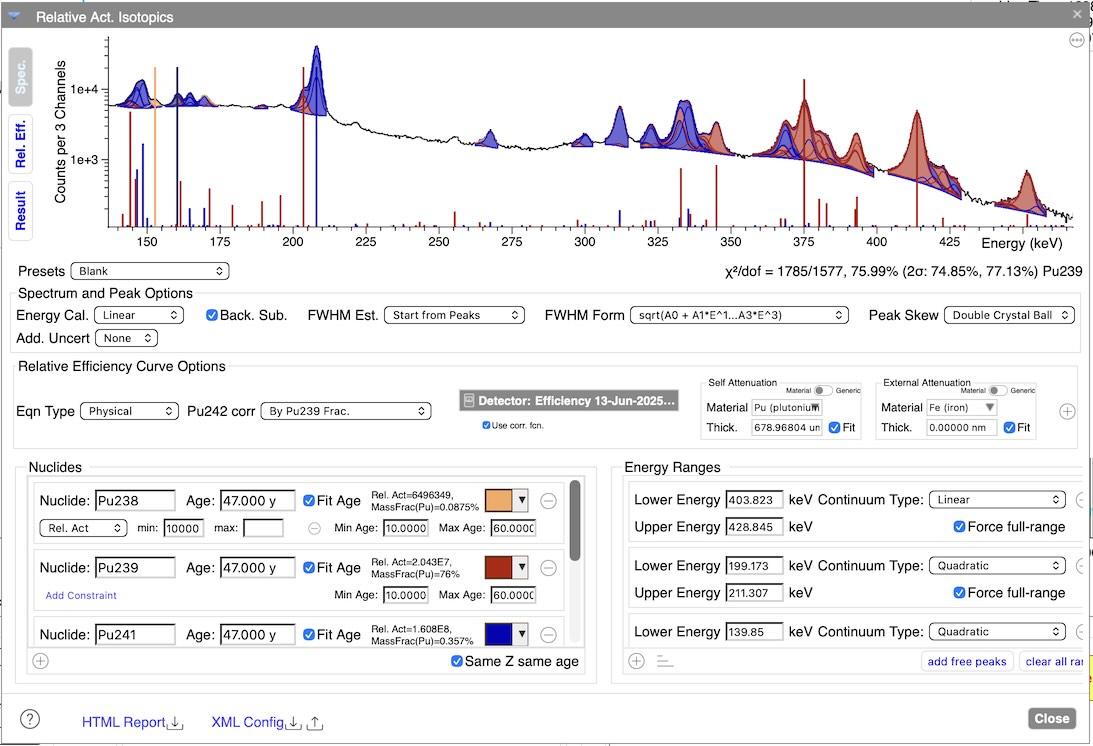Switch to the Result tab
The width and height of the screenshot is (1093, 746).
[20, 211]
